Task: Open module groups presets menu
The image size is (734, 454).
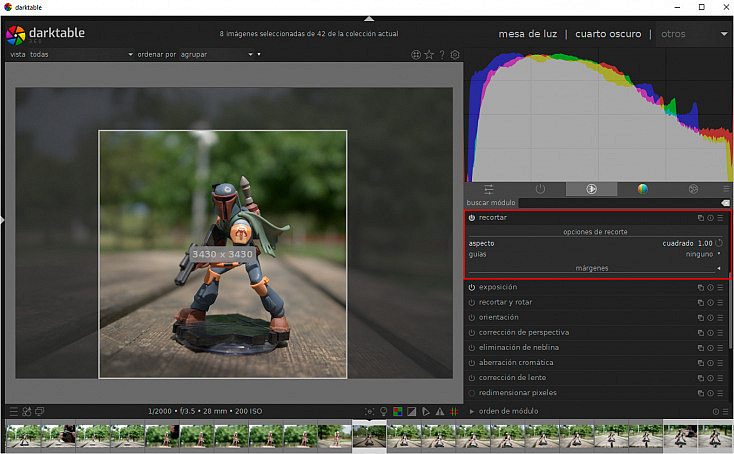Action: (x=726, y=189)
